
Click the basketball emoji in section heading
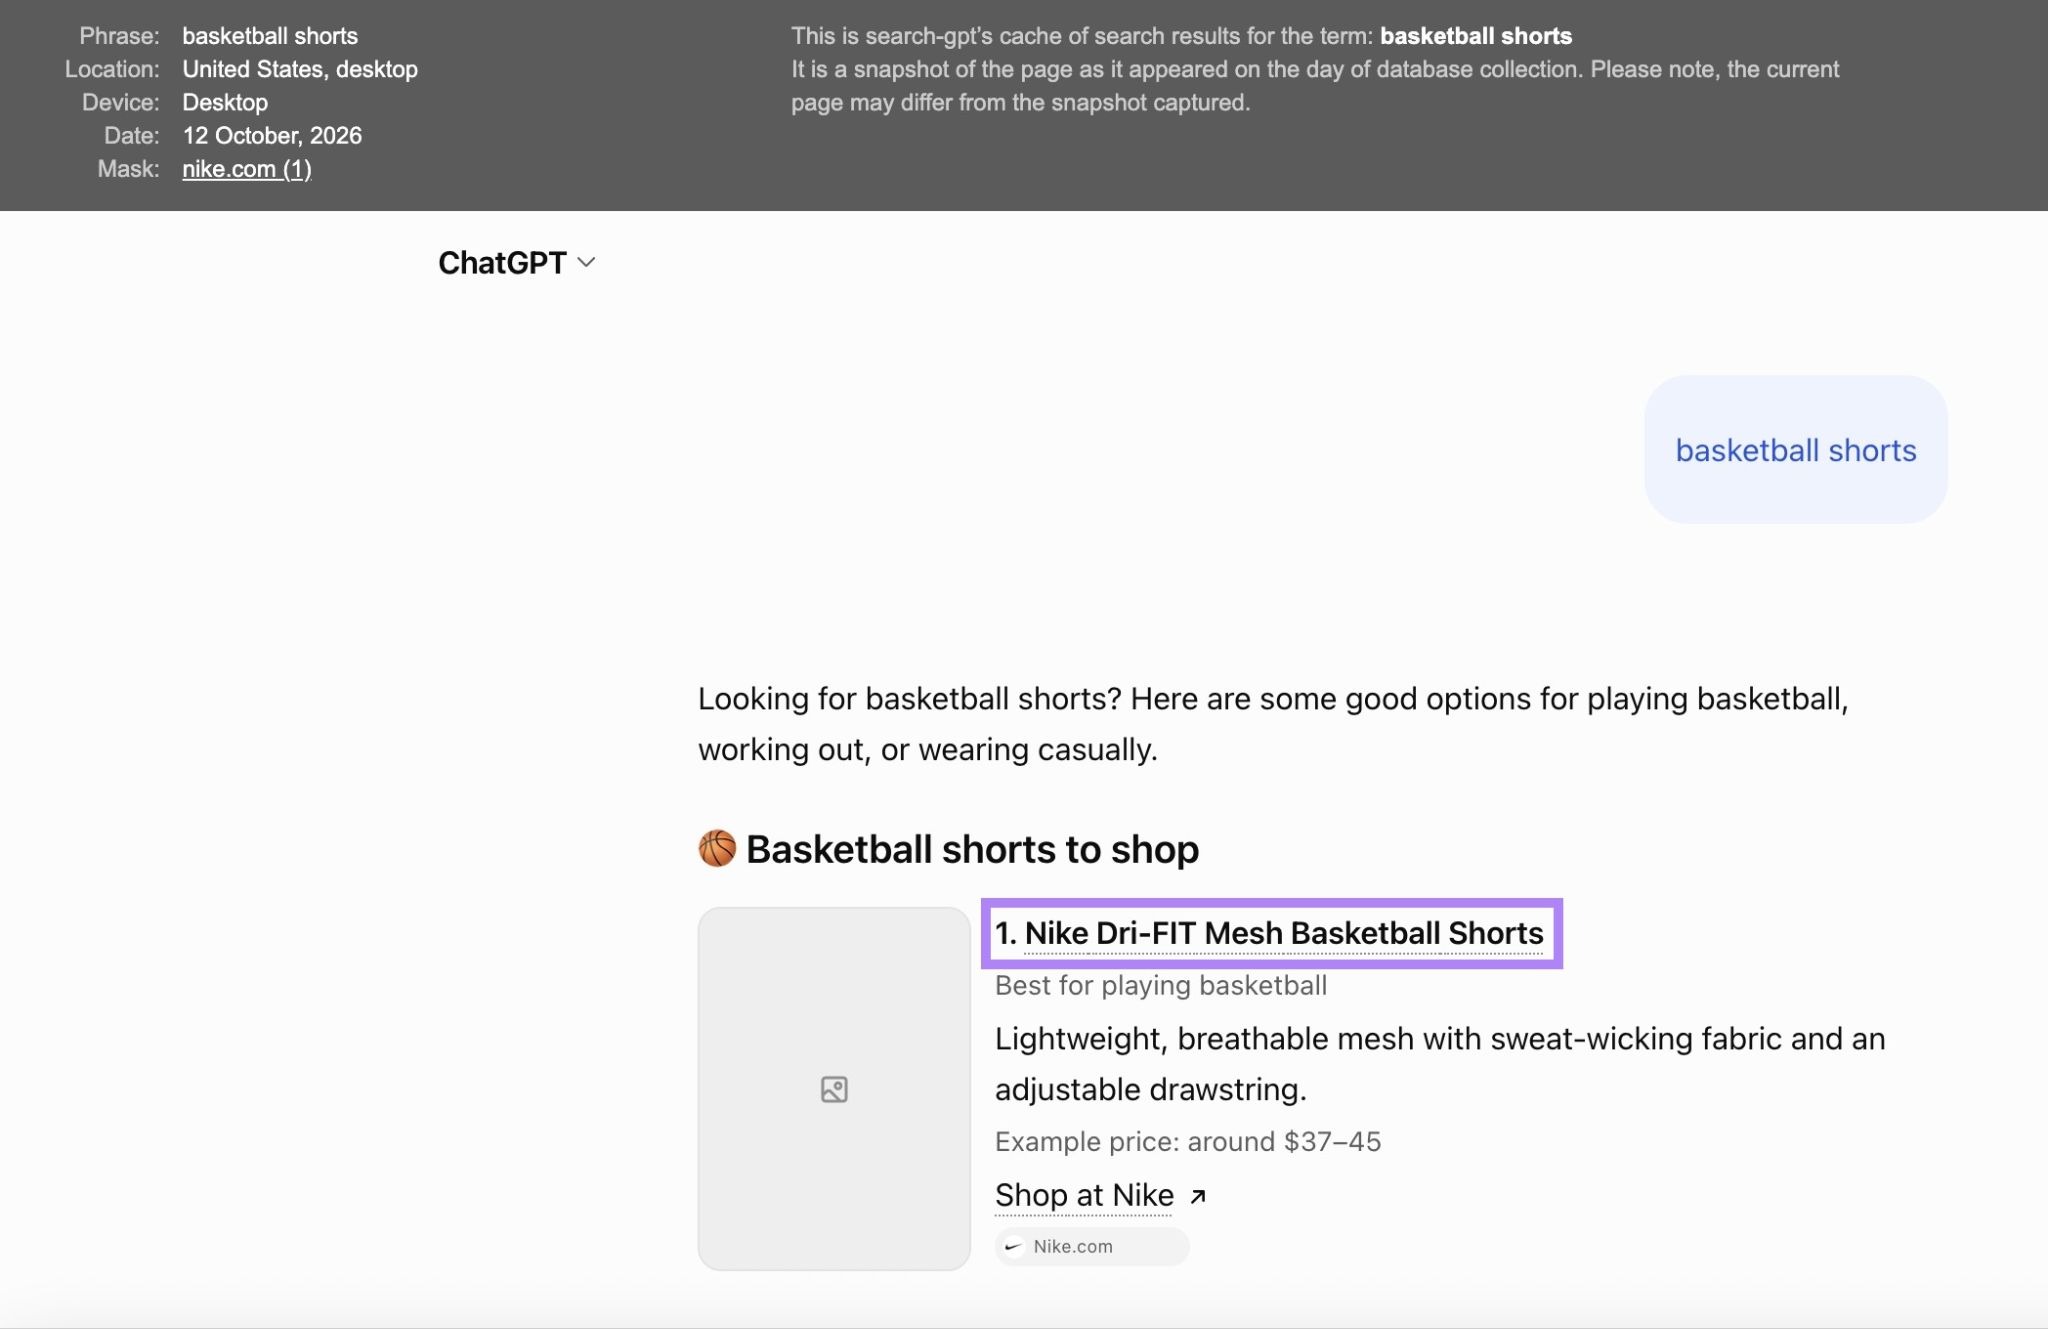point(717,848)
